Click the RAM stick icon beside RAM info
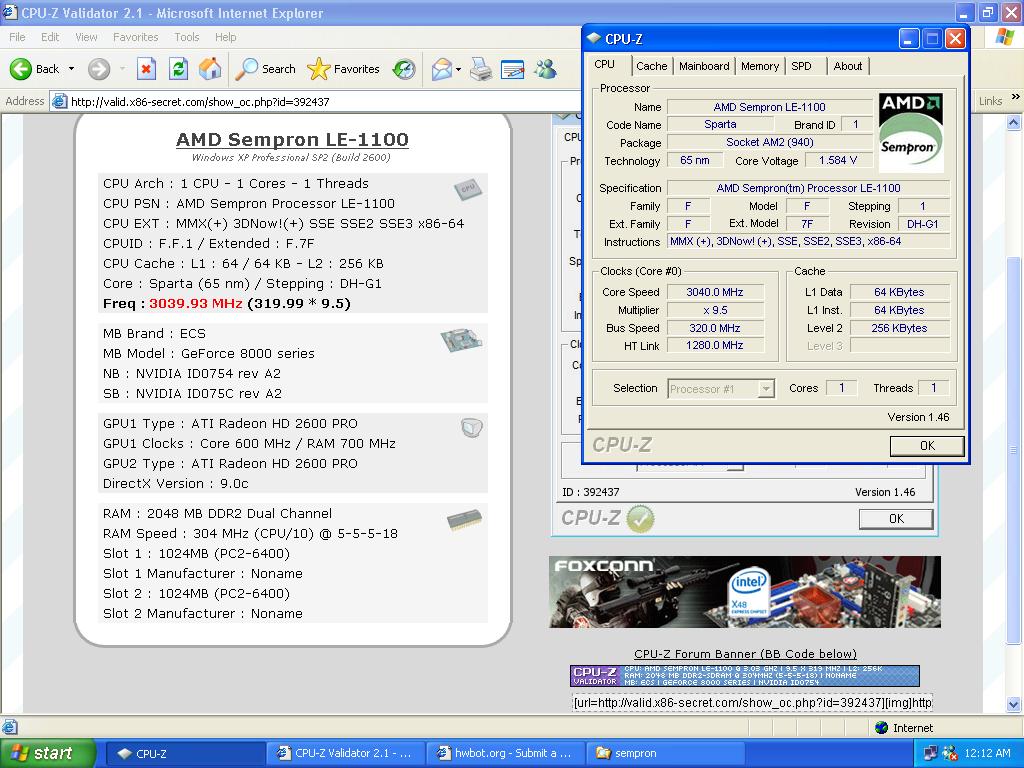The image size is (1024, 768). point(464,520)
